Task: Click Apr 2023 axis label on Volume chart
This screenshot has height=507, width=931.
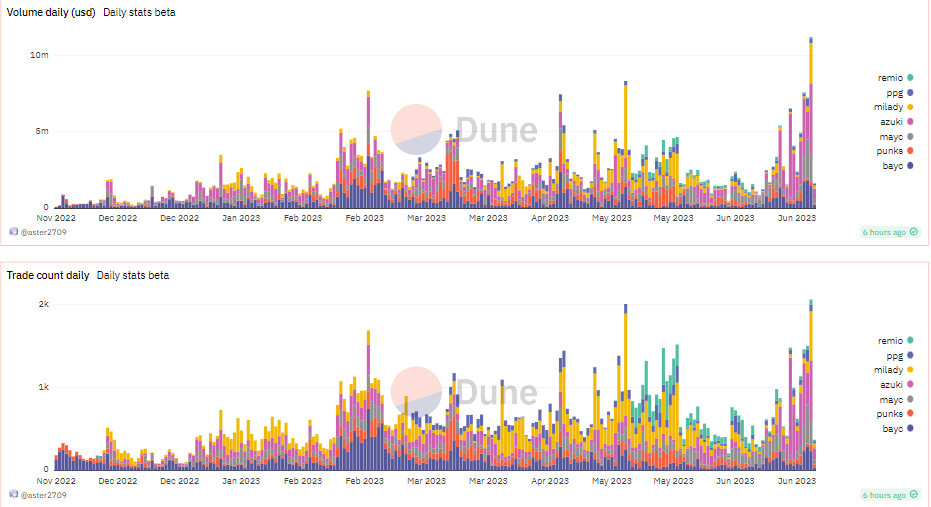Action: pyautogui.click(x=550, y=218)
